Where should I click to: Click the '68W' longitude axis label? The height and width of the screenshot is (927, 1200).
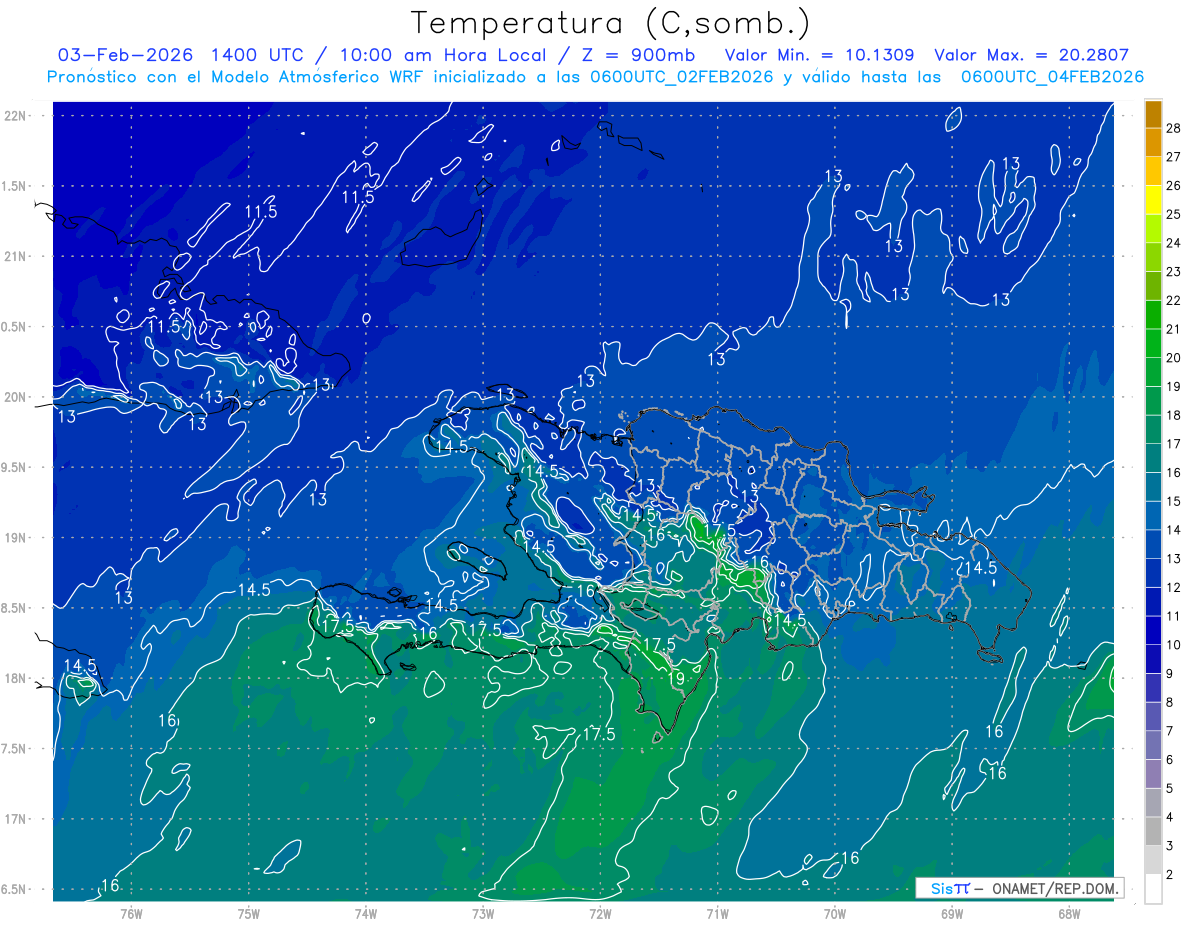coord(1069,914)
